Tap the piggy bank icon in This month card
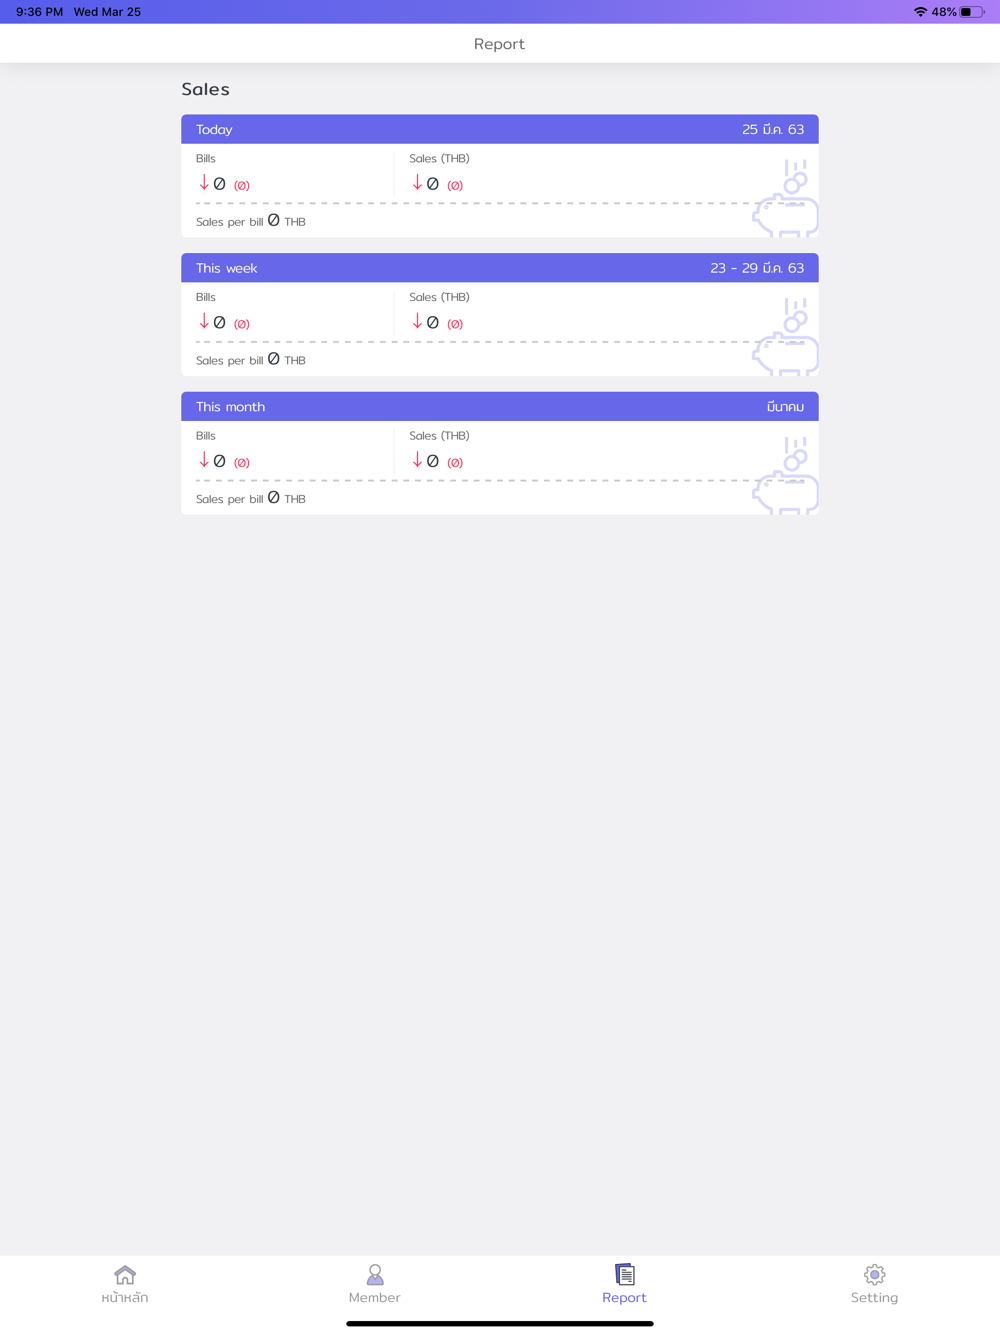This screenshot has width=1000, height=1334. 786,475
